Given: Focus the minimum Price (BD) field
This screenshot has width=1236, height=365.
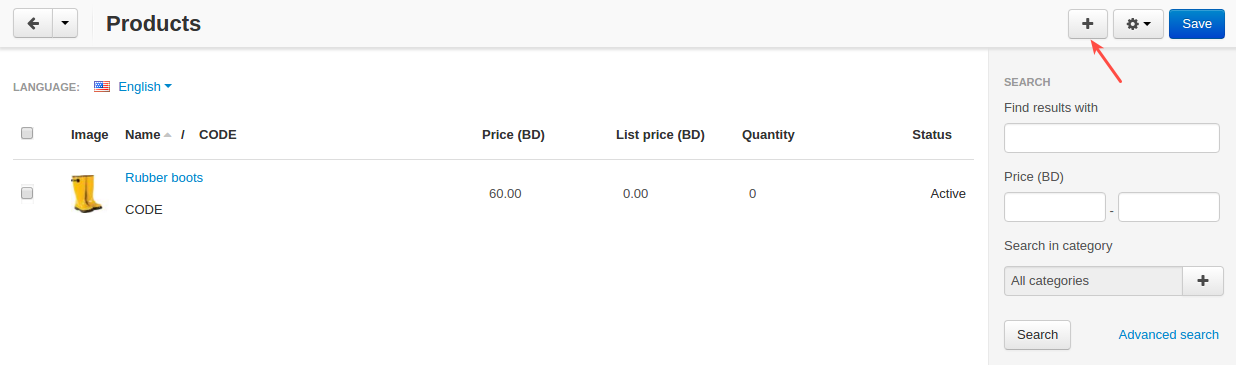Looking at the screenshot, I should coord(1055,207).
